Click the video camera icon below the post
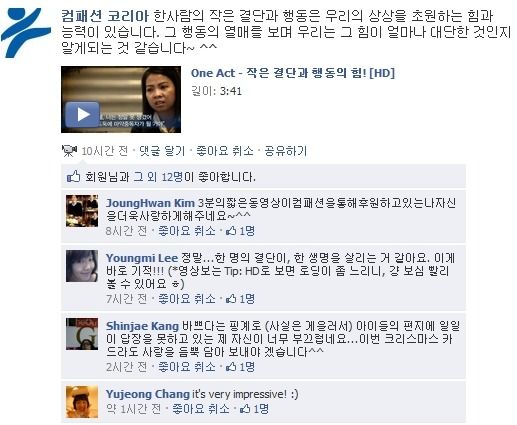The width and height of the screenshot is (517, 425). [69, 151]
